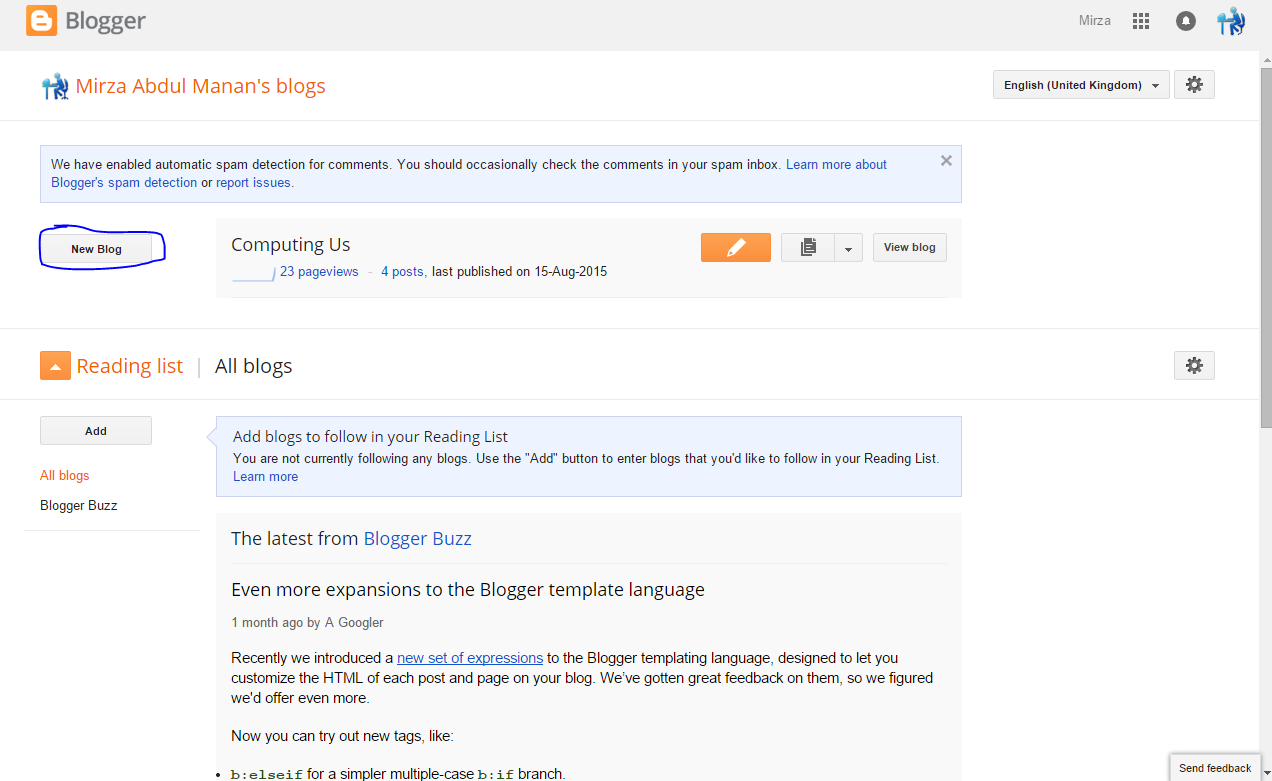Open Computing Us blog title
This screenshot has height=781, width=1272.
[x=291, y=245]
